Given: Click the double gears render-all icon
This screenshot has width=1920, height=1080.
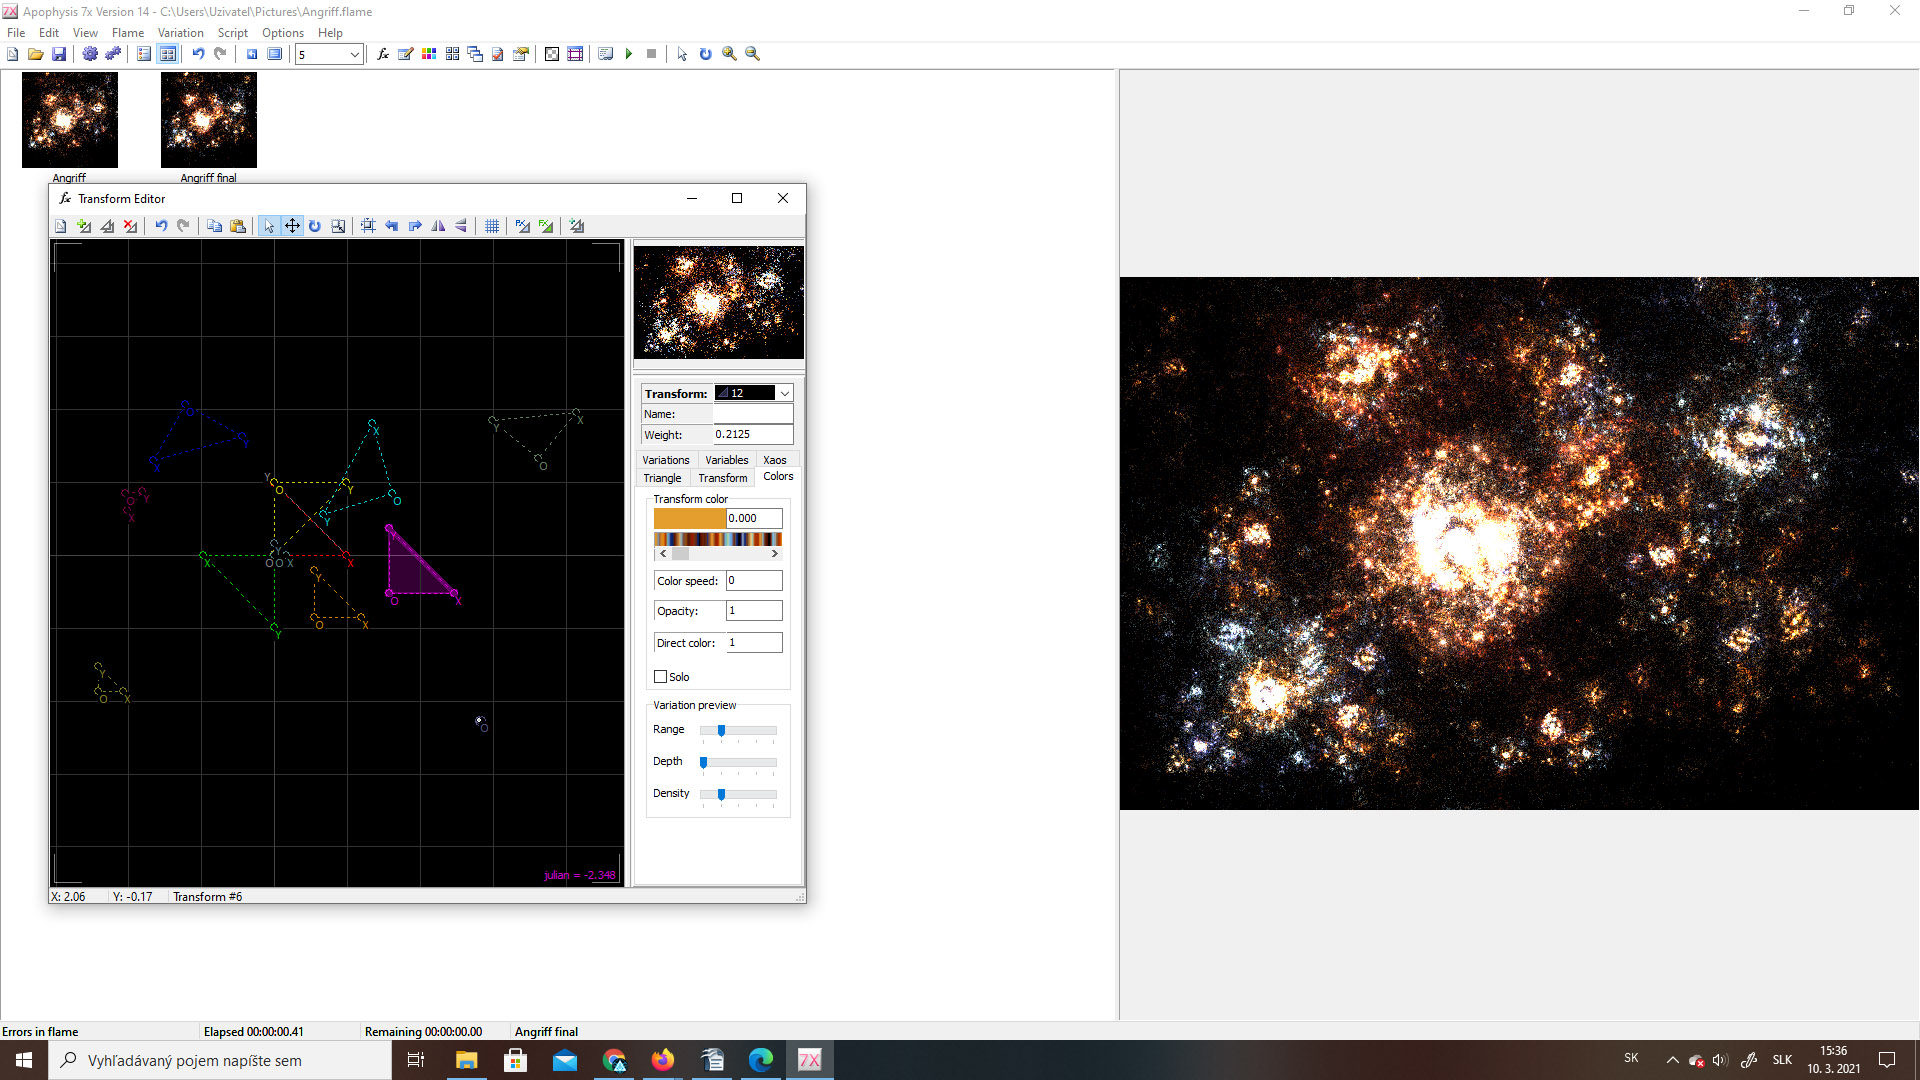Looking at the screenshot, I should pos(113,54).
